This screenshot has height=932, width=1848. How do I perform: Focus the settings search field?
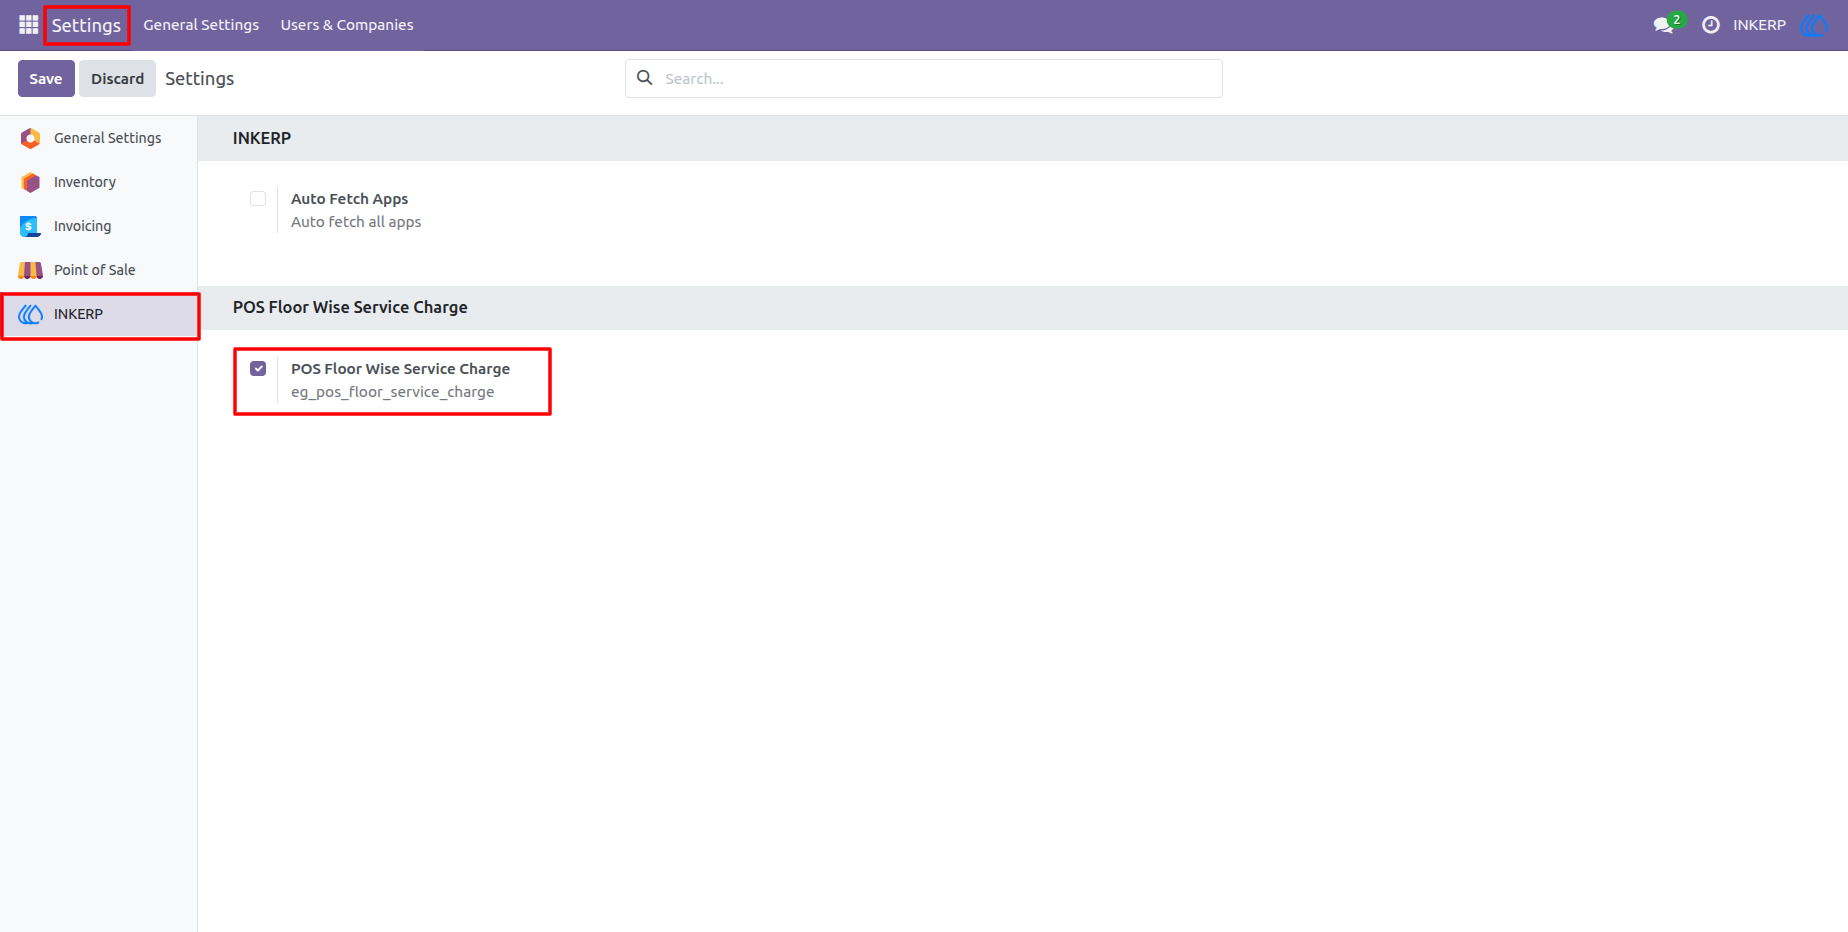click(x=924, y=78)
